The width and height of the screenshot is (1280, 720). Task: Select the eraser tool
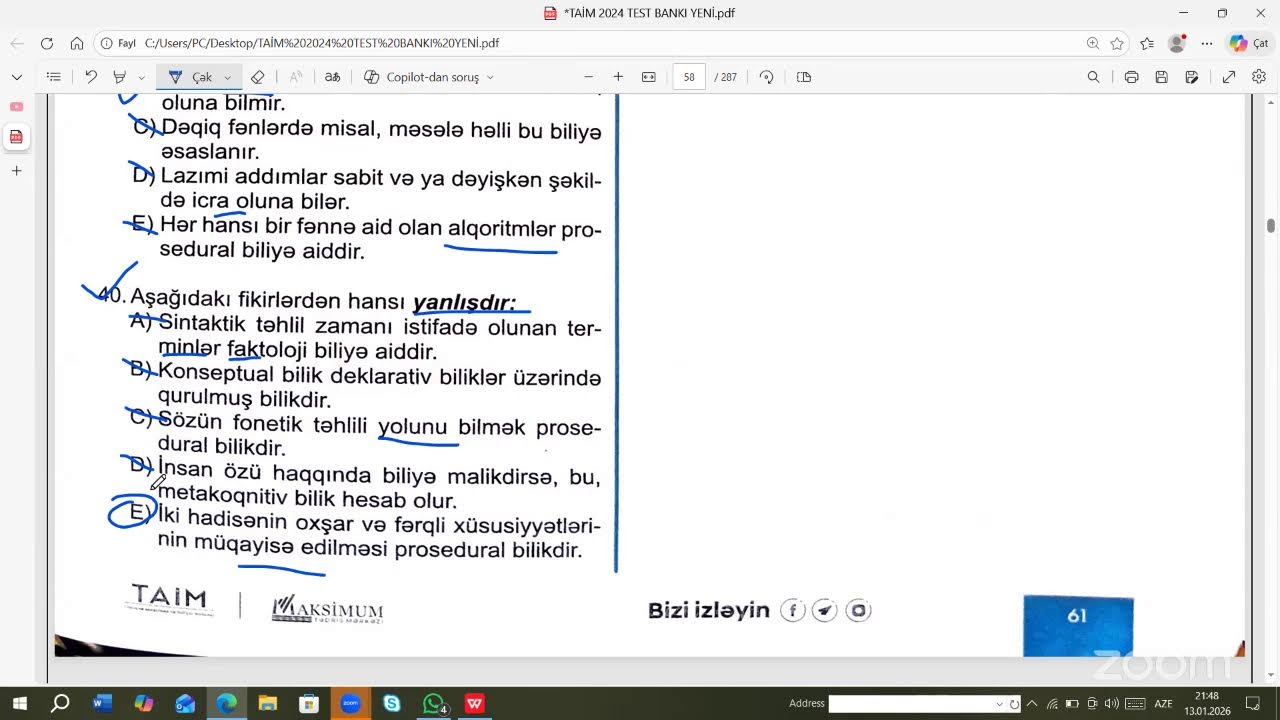257,77
